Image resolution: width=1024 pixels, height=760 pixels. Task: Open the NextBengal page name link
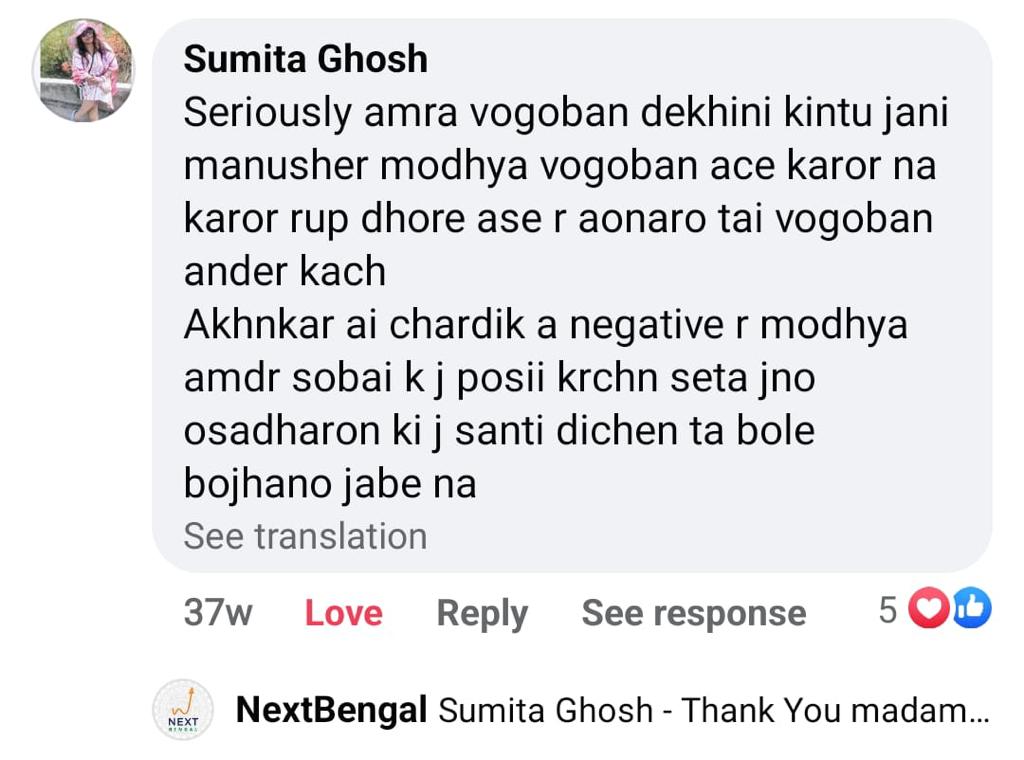pyautogui.click(x=331, y=711)
